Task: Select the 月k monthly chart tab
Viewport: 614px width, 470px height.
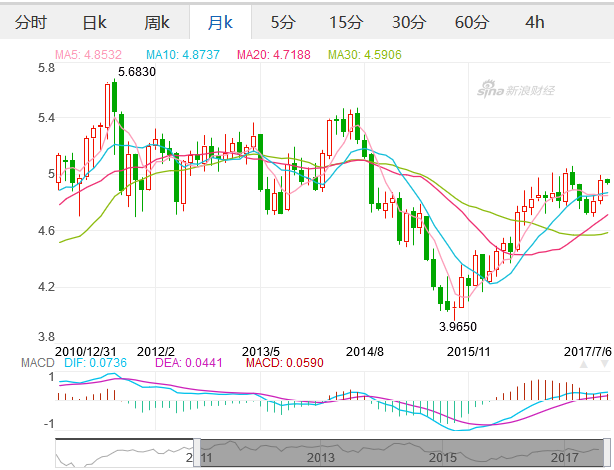Action: click(220, 22)
